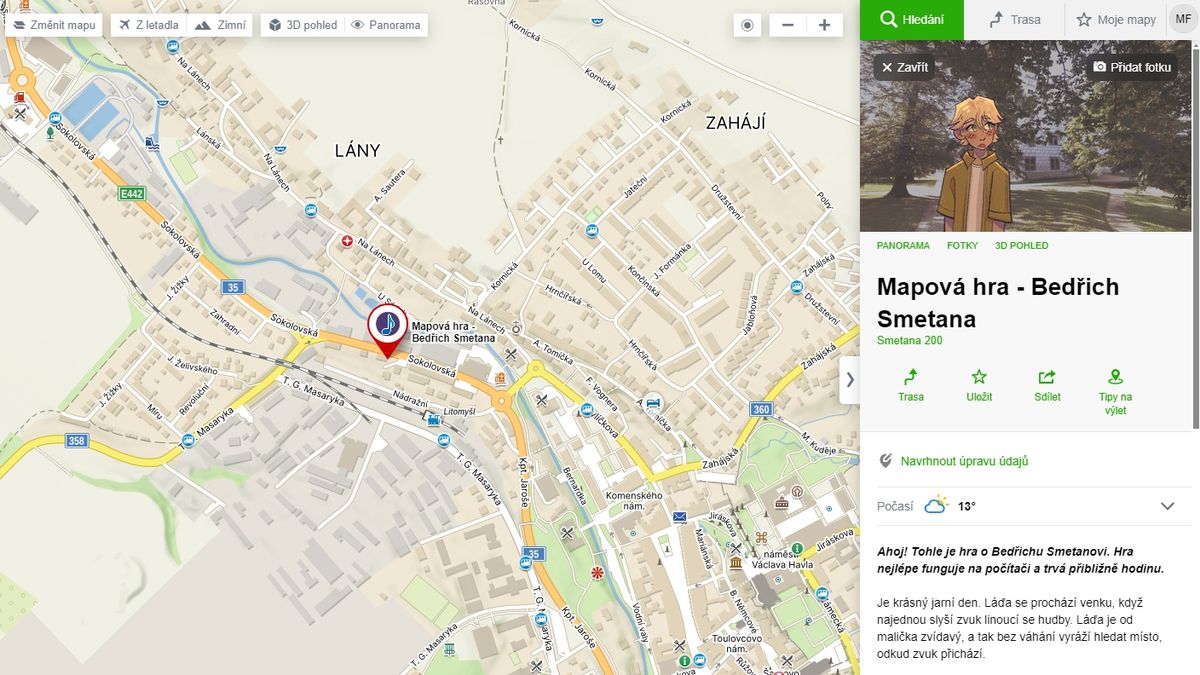Open the Změnit mapu layer switcher
Screen dimensions: 1200x675
[54, 25]
